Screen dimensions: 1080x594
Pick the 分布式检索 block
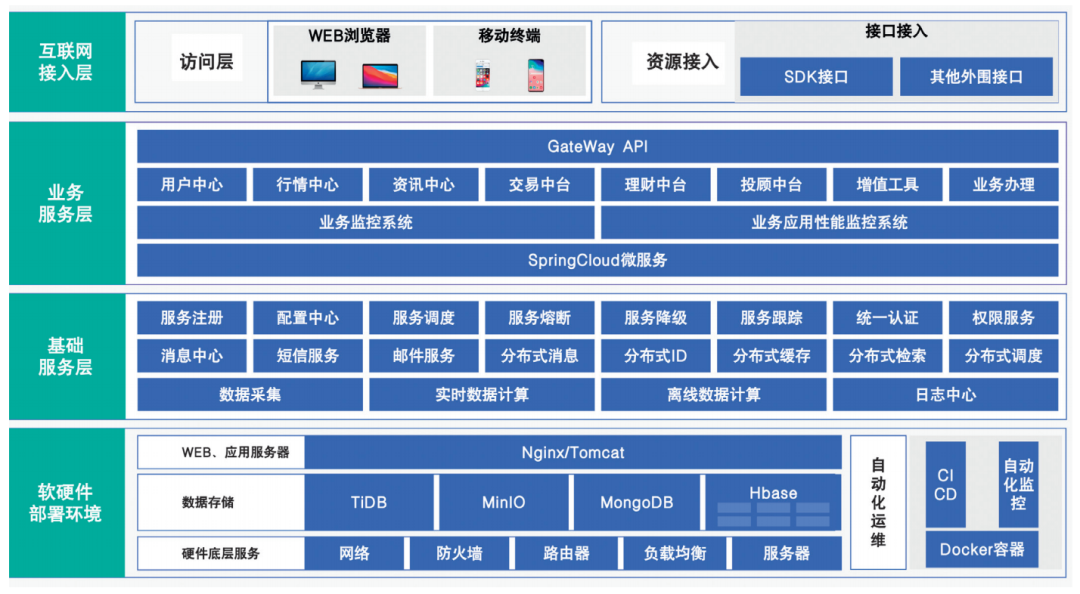(x=887, y=356)
